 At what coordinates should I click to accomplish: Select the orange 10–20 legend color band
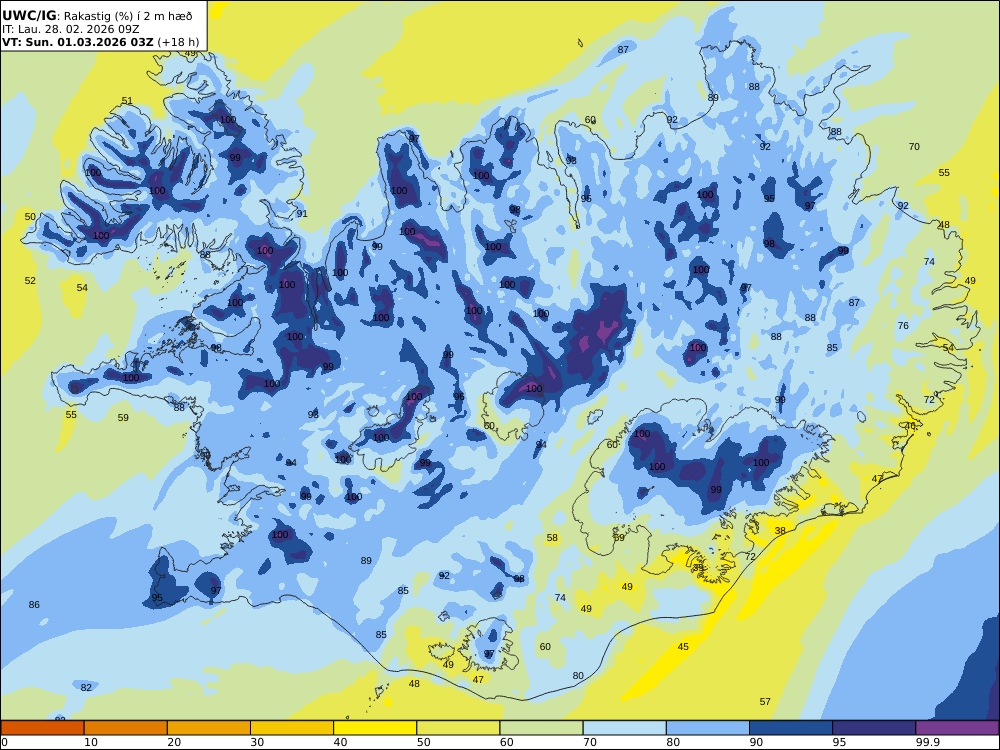click(126, 728)
